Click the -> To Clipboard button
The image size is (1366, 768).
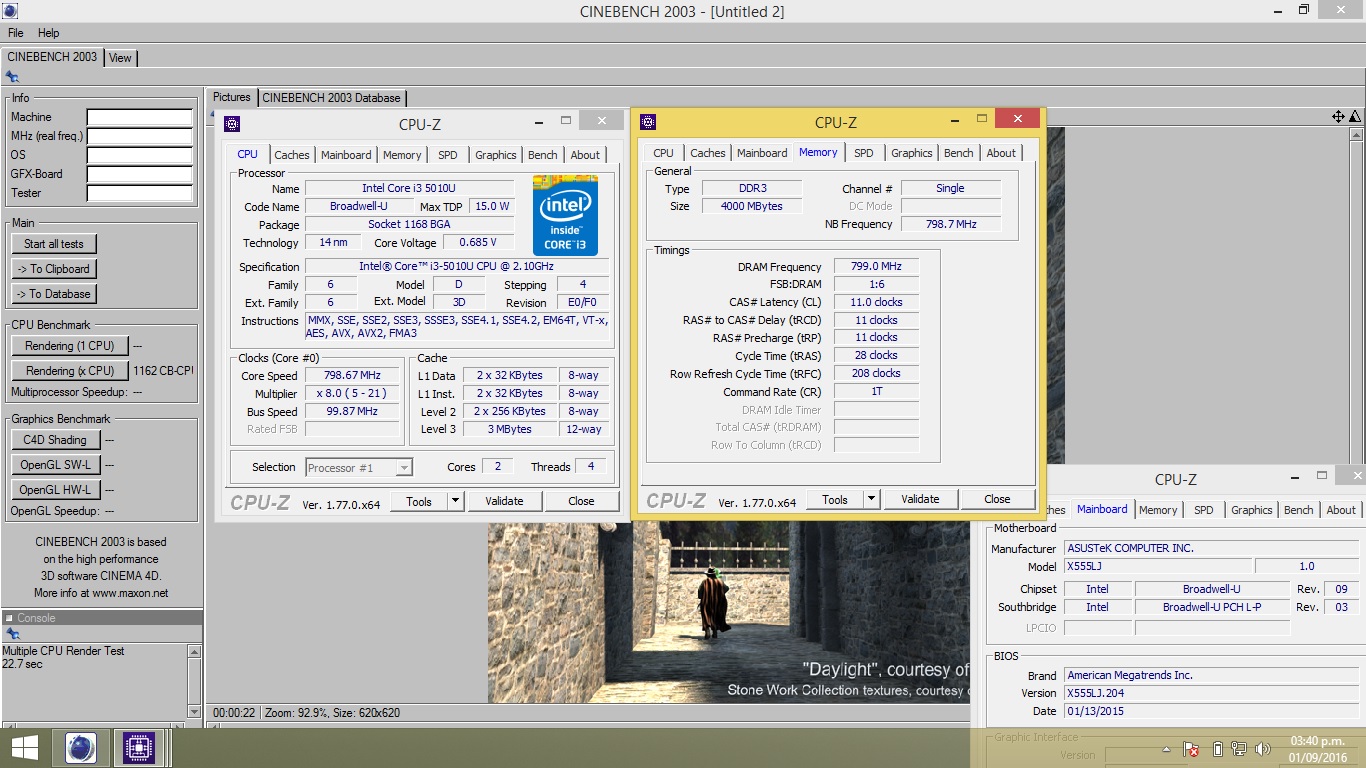click(x=54, y=269)
